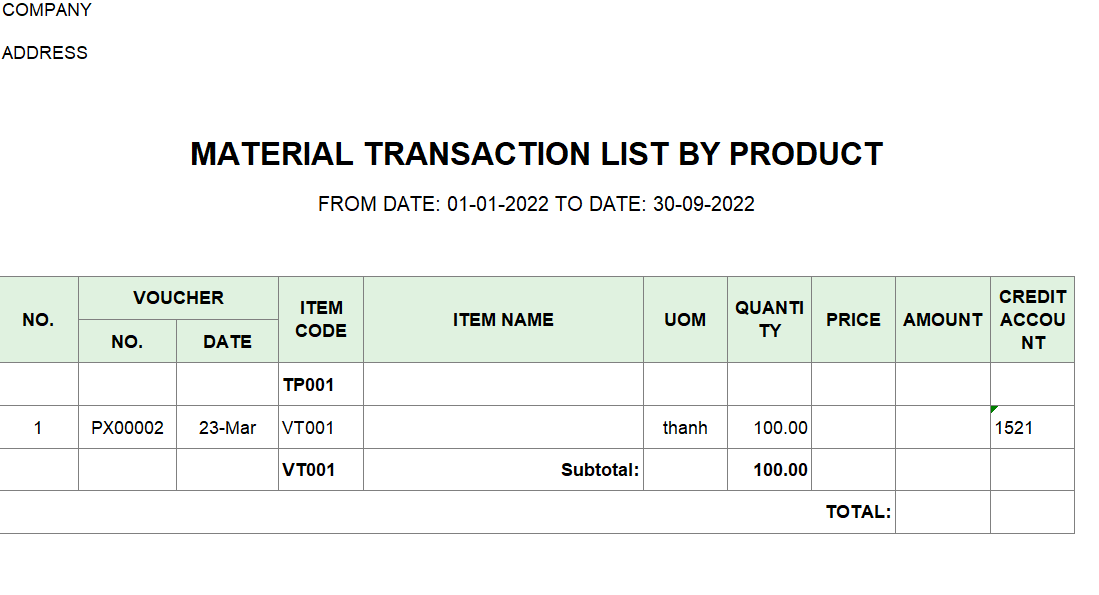This screenshot has width=1099, height=595.
Task: Select the ADDRESS label cell
Action: [45, 53]
